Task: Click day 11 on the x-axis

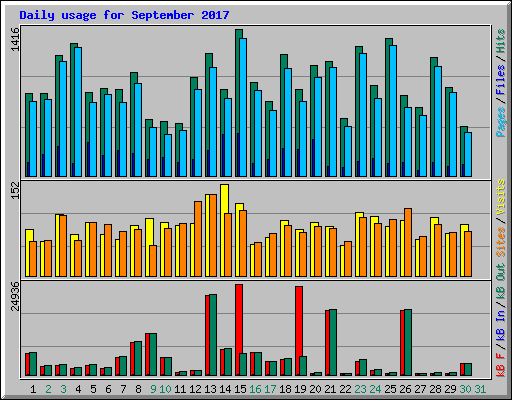Action: [x=180, y=389]
